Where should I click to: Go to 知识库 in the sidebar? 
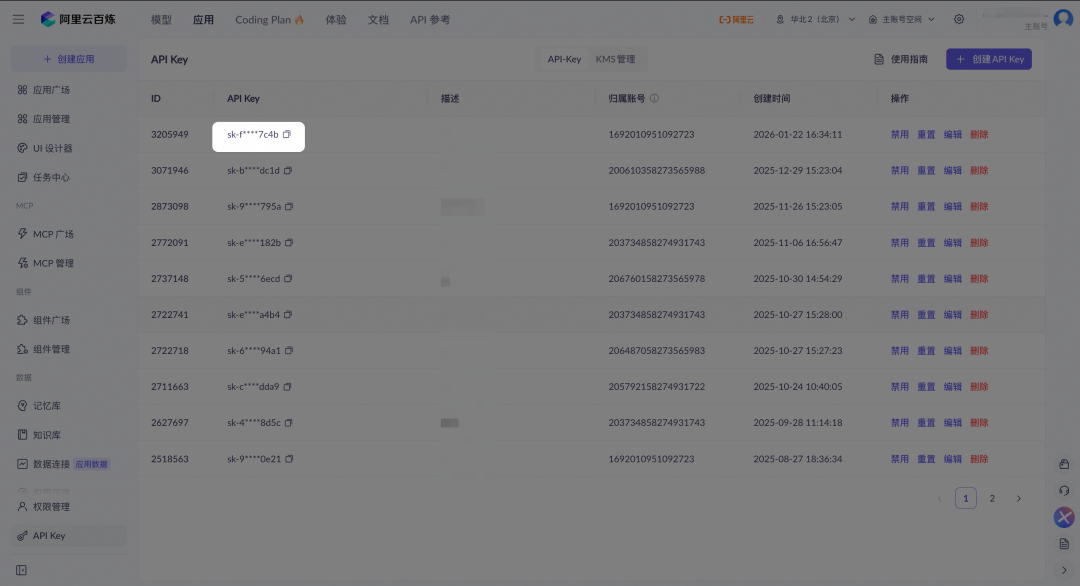(47, 435)
